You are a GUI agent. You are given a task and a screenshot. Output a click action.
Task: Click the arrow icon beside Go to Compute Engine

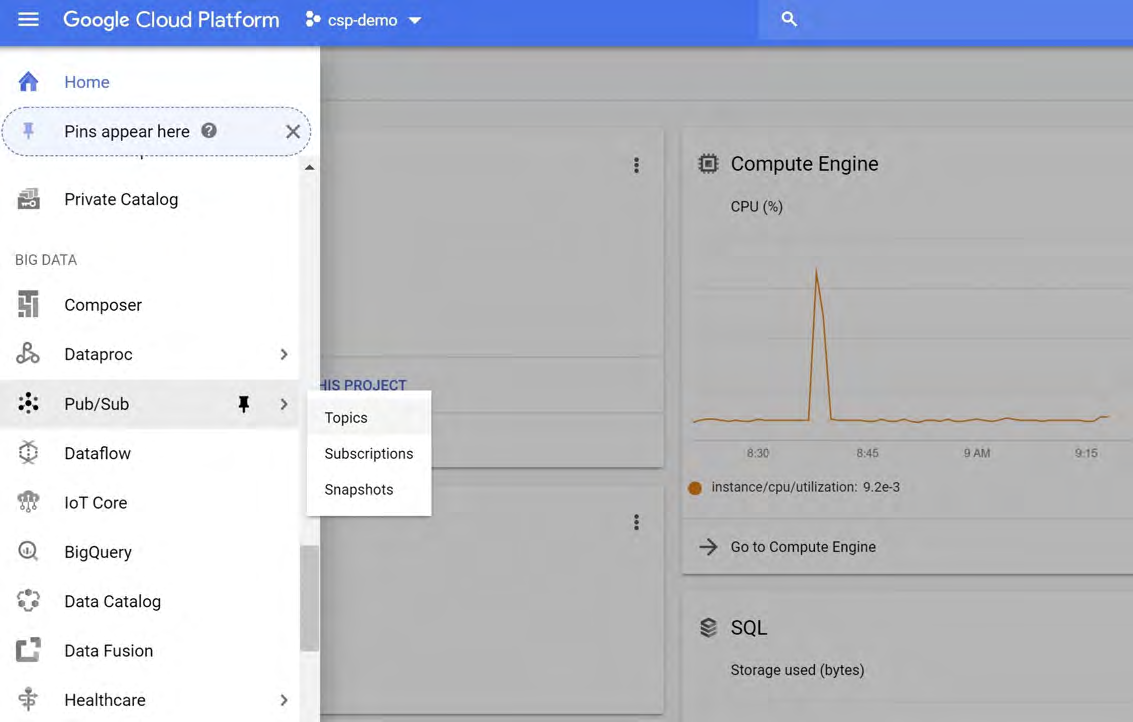708,547
